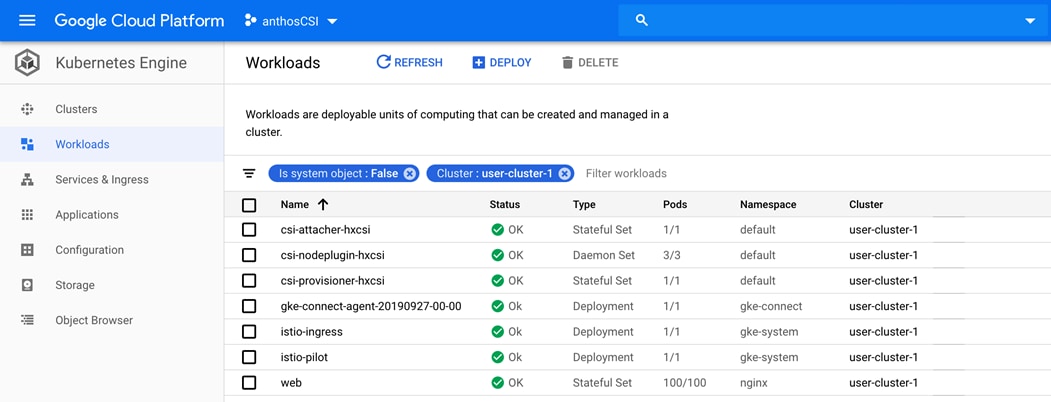The width and height of the screenshot is (1051, 402).
Task: Click the green status icon for istio-ingress
Action: pyautogui.click(x=497, y=332)
